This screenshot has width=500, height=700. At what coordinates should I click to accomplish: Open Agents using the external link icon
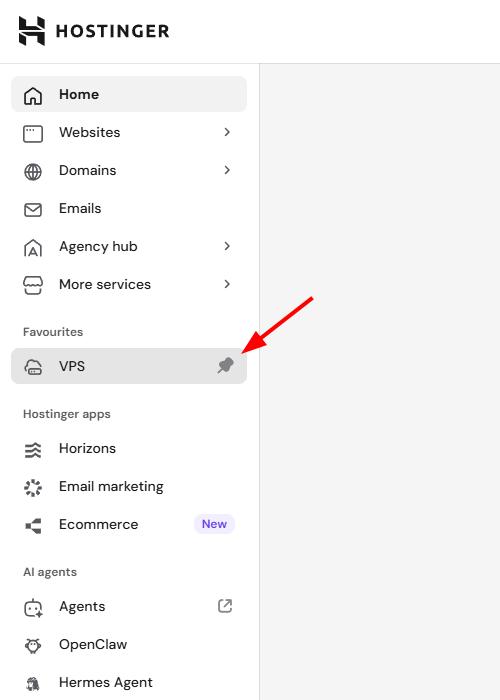225,606
